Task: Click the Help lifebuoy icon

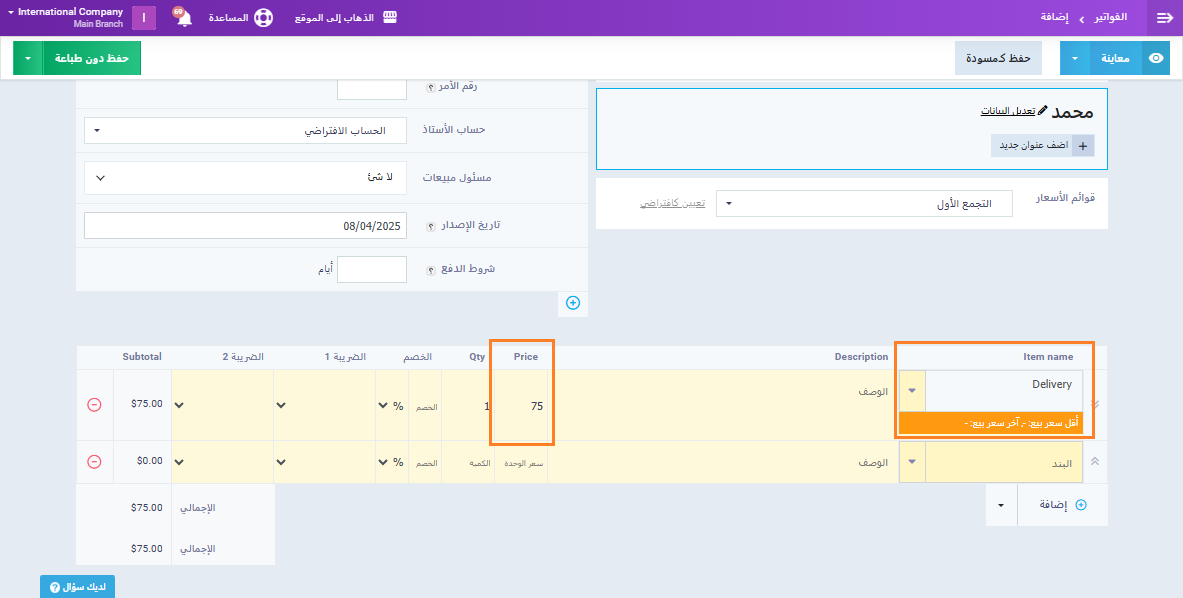Action: 263,18
